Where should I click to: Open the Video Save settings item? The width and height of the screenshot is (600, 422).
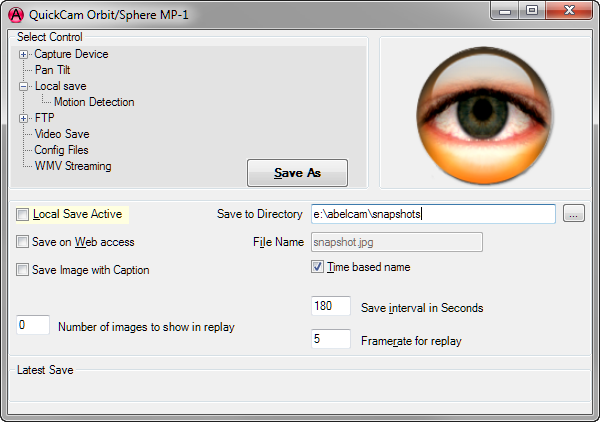point(62,134)
